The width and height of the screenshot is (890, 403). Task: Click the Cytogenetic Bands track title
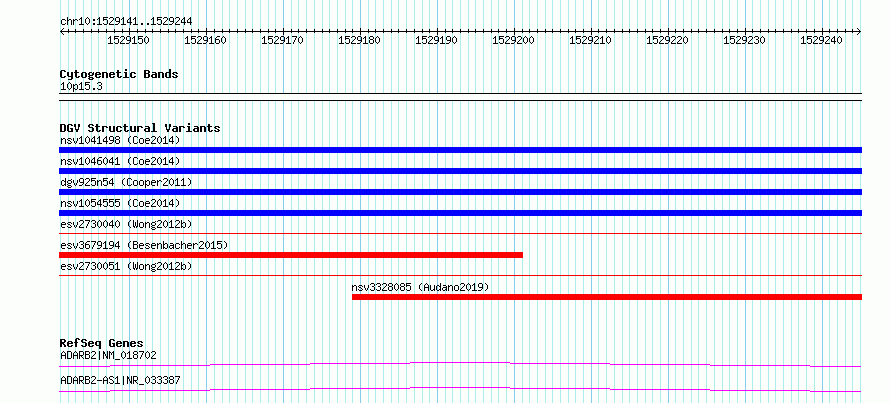click(119, 74)
